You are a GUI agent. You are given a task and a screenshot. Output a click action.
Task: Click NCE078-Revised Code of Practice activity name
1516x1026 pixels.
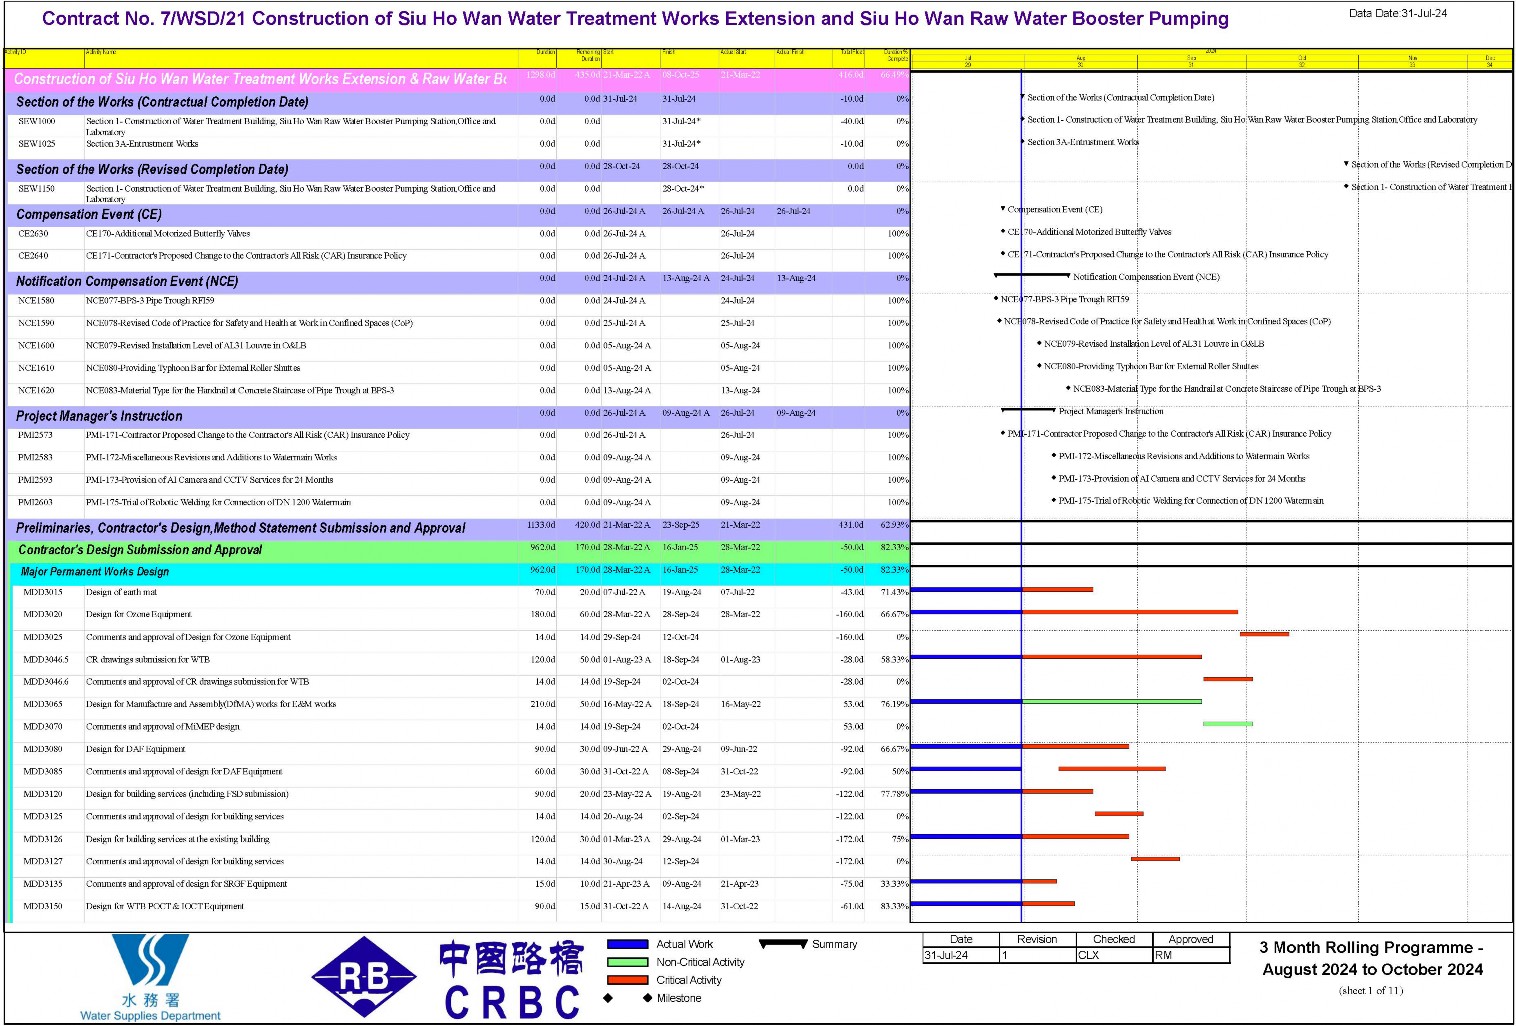click(x=249, y=323)
